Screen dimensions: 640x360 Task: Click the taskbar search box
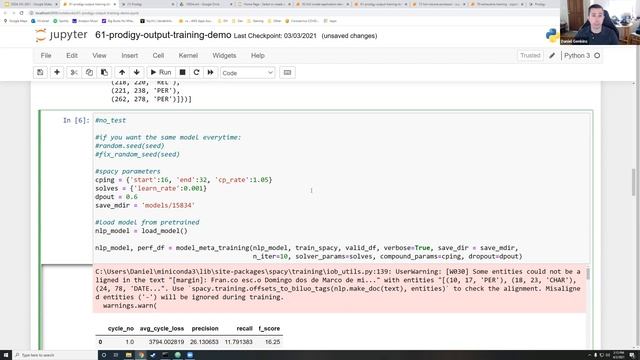55,355
